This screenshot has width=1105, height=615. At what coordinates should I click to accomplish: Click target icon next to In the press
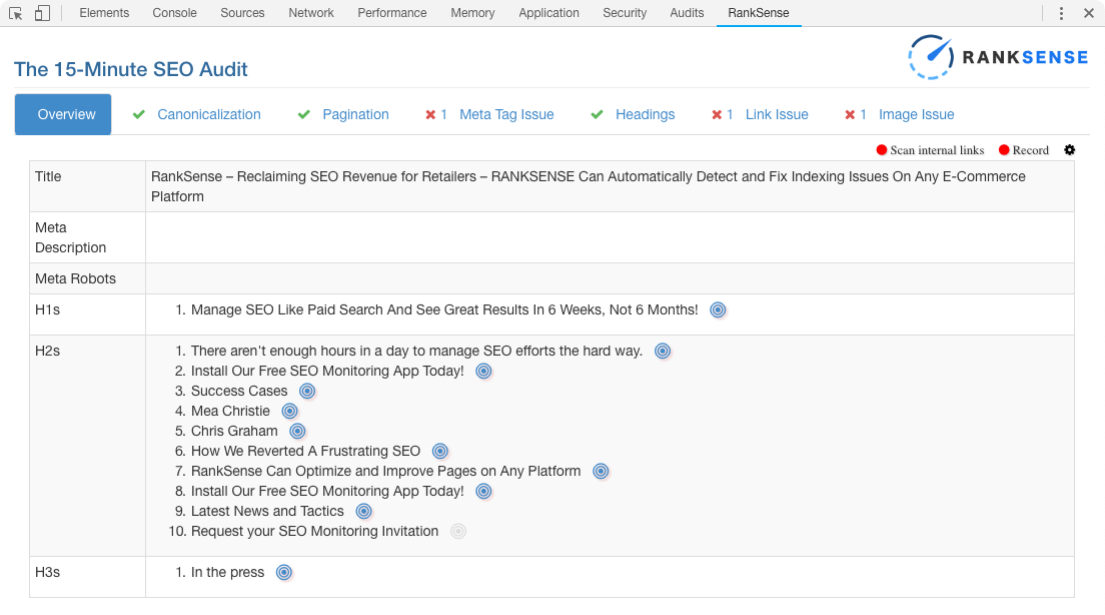[284, 573]
